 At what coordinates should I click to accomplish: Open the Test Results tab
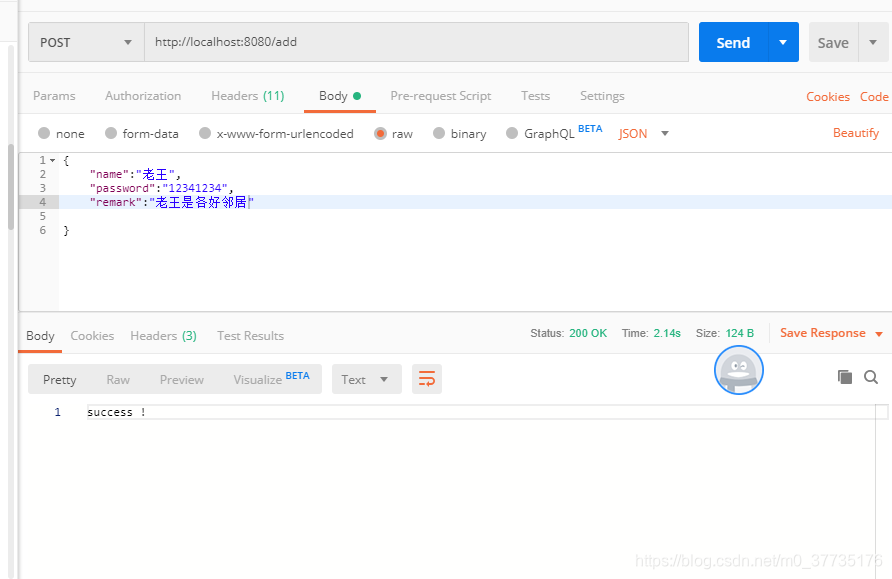click(250, 336)
